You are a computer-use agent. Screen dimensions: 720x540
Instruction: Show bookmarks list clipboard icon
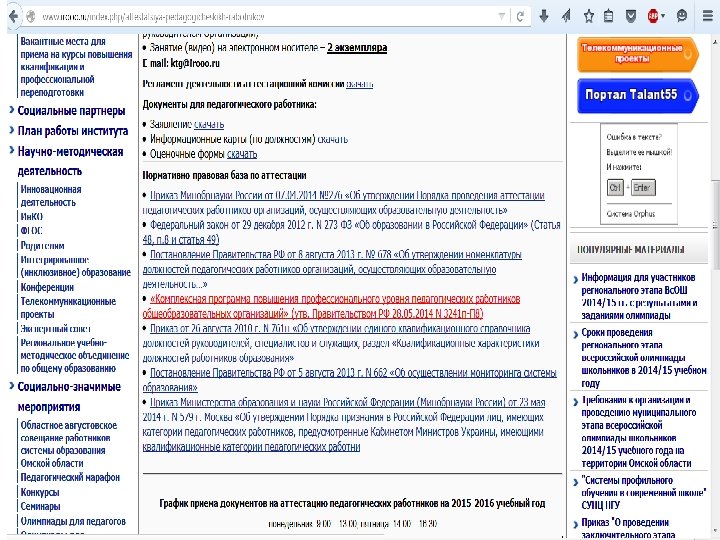[608, 17]
